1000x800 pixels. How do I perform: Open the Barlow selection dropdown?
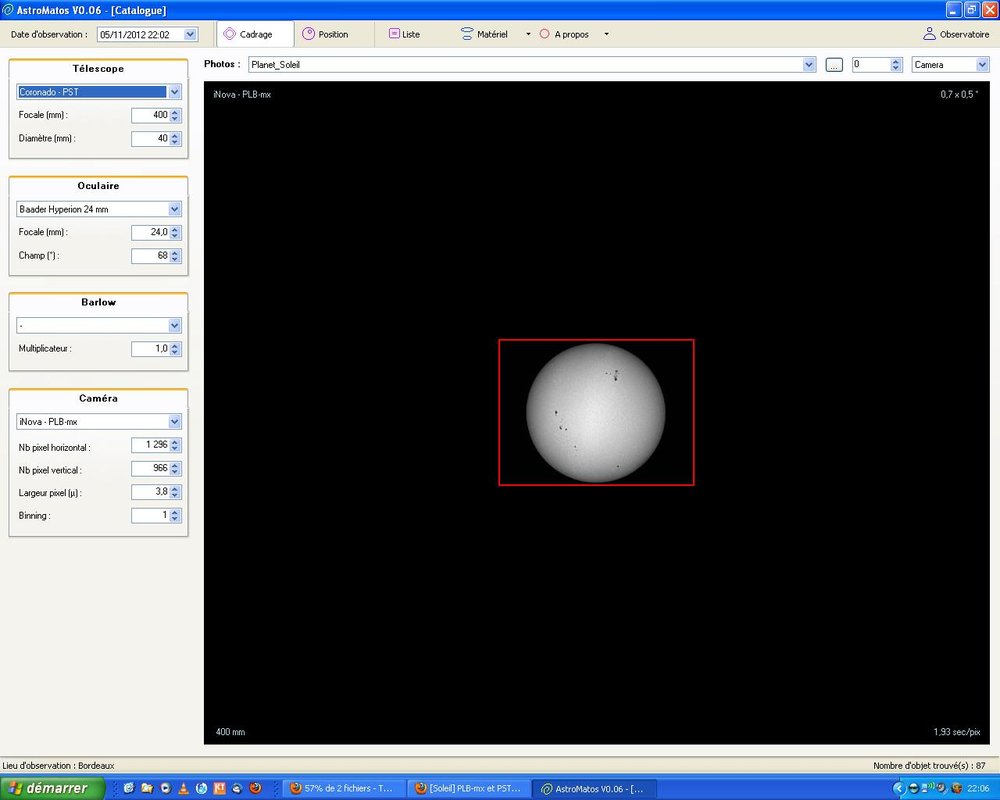175,326
